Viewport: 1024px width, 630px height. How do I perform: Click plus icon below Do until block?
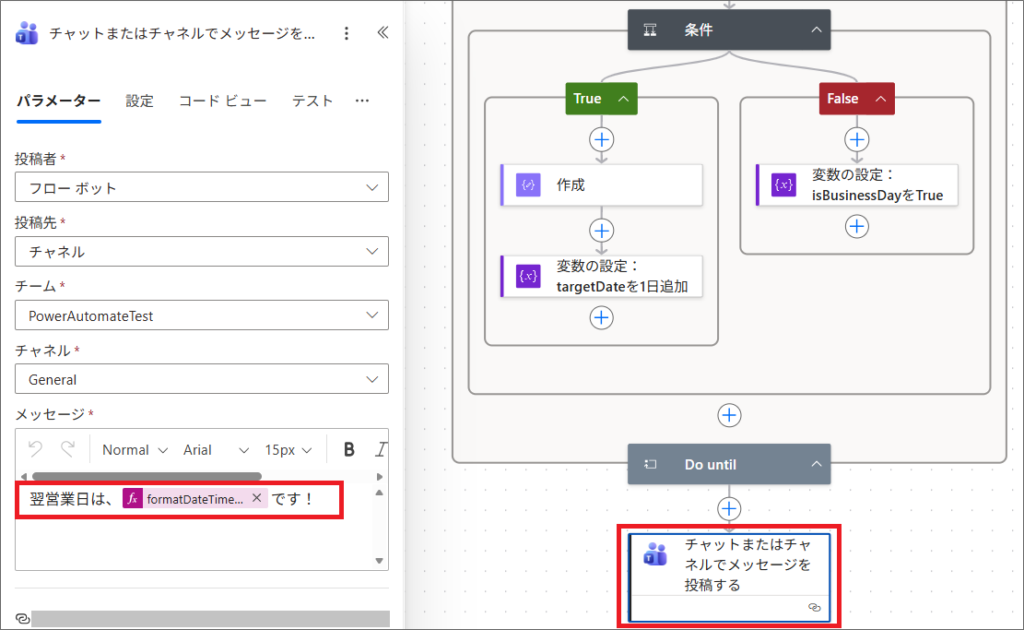730,509
